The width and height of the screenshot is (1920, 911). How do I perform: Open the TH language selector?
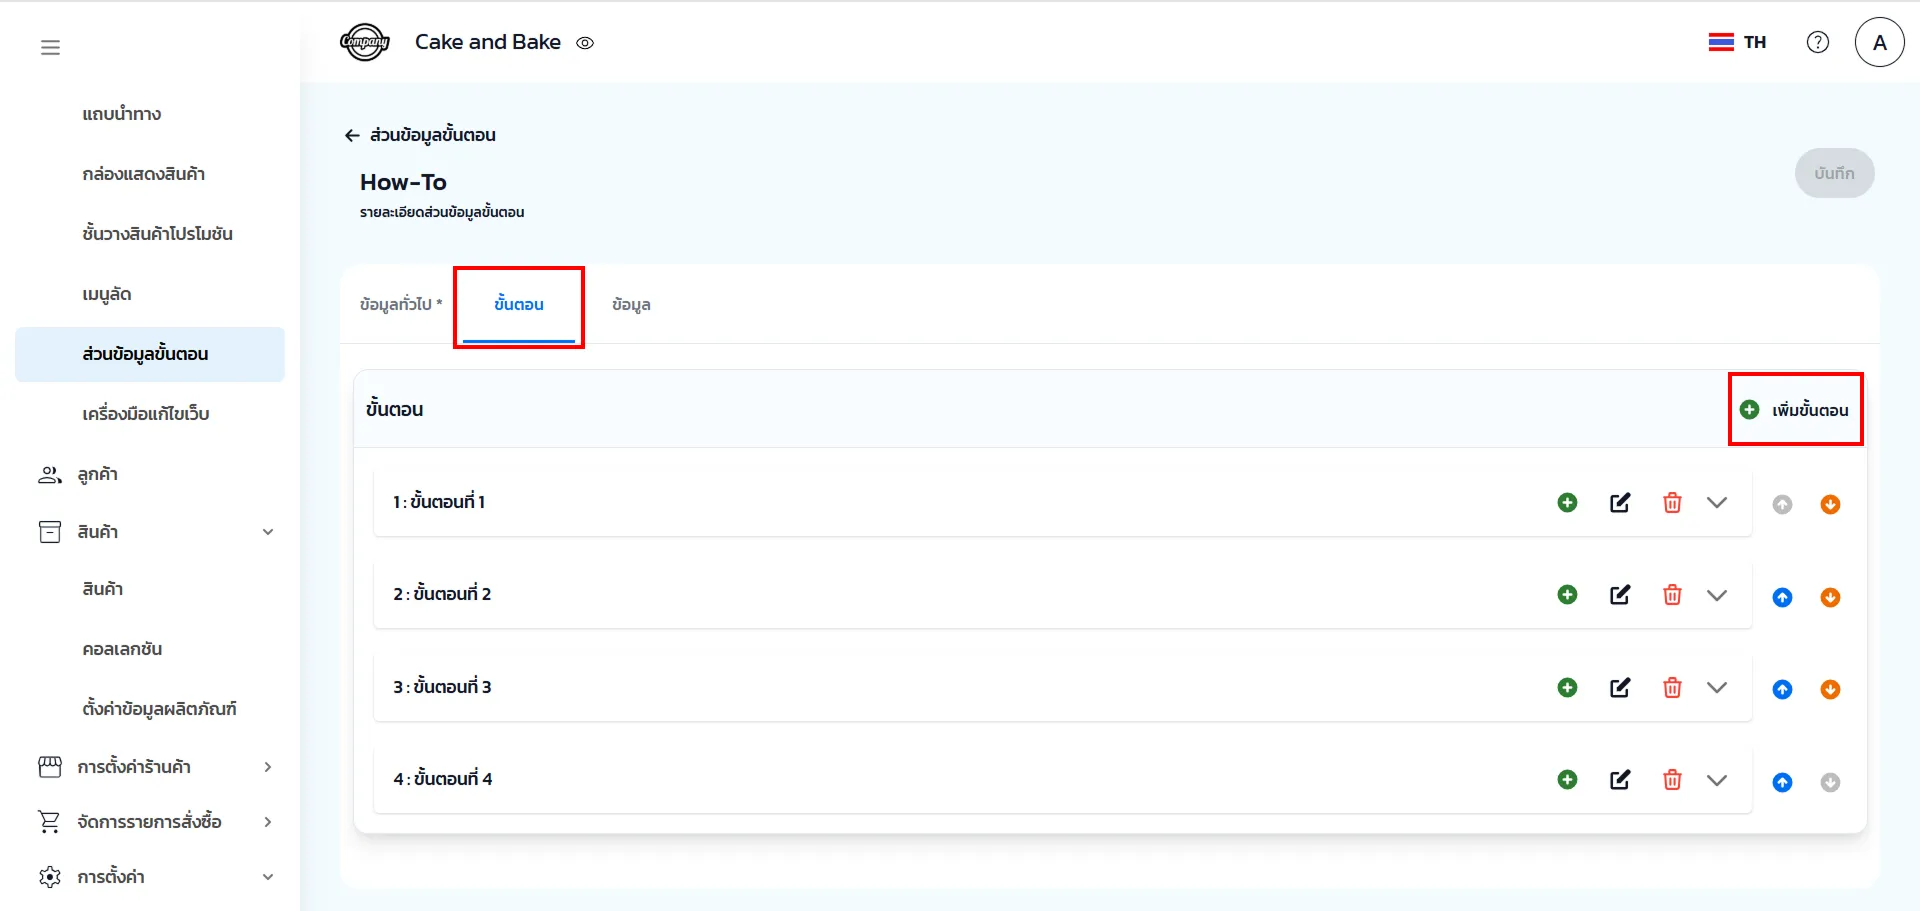(1737, 42)
